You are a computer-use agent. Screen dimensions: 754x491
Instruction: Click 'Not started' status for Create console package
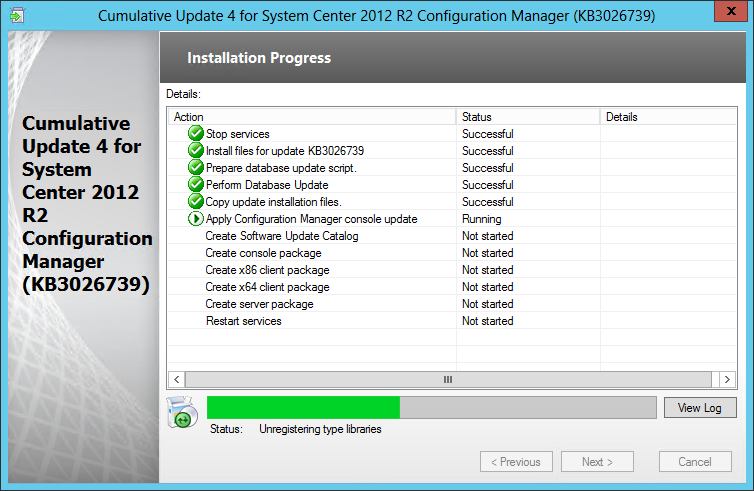488,253
